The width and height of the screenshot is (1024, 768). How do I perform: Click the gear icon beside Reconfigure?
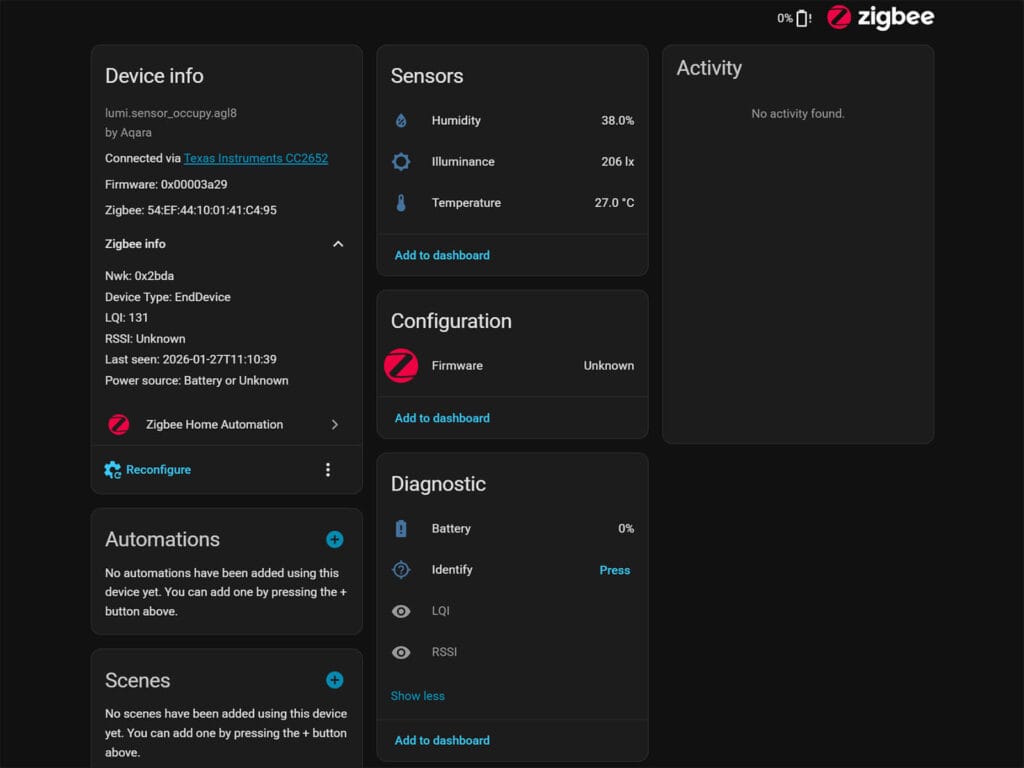coord(112,469)
